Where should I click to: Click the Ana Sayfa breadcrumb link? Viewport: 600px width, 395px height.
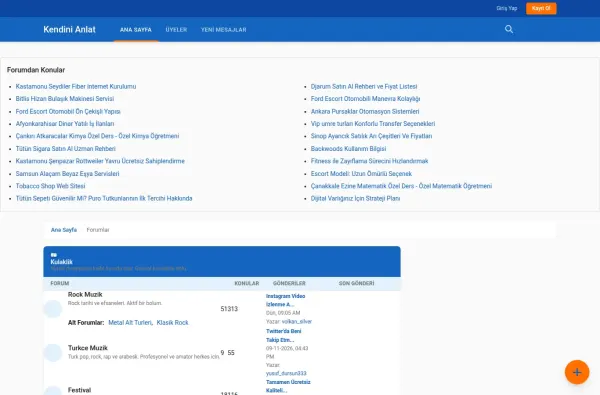[x=64, y=230]
